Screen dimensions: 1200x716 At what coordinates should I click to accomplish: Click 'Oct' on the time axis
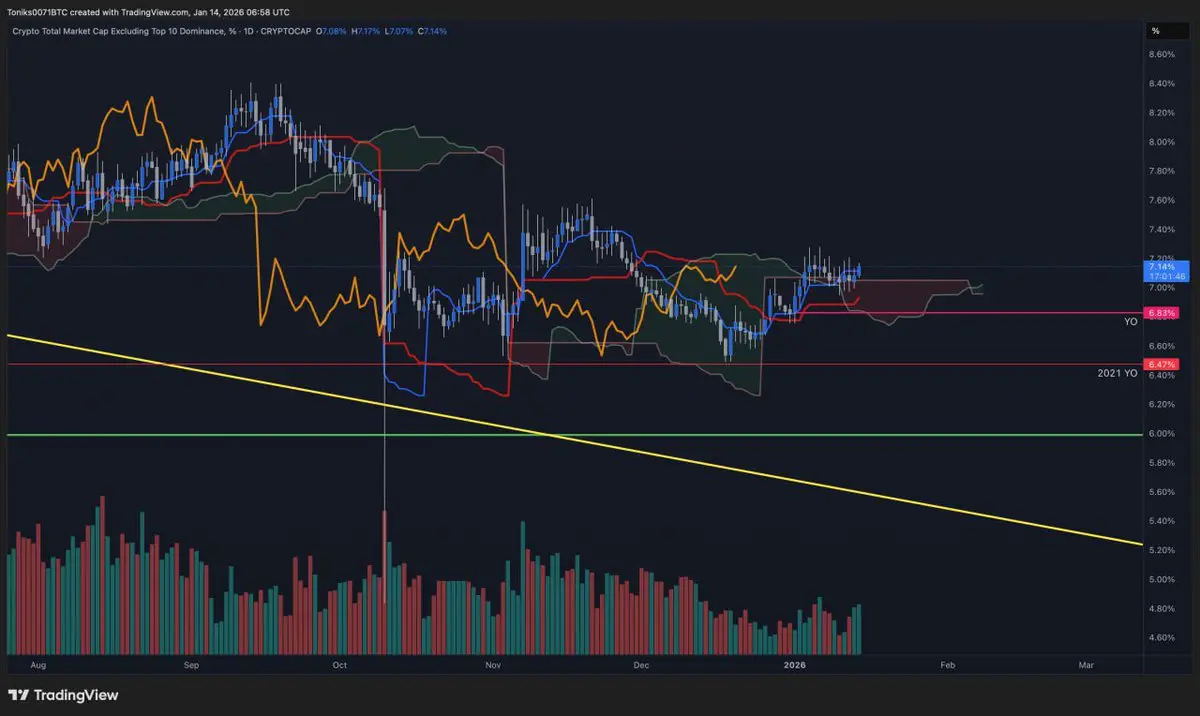click(x=339, y=664)
